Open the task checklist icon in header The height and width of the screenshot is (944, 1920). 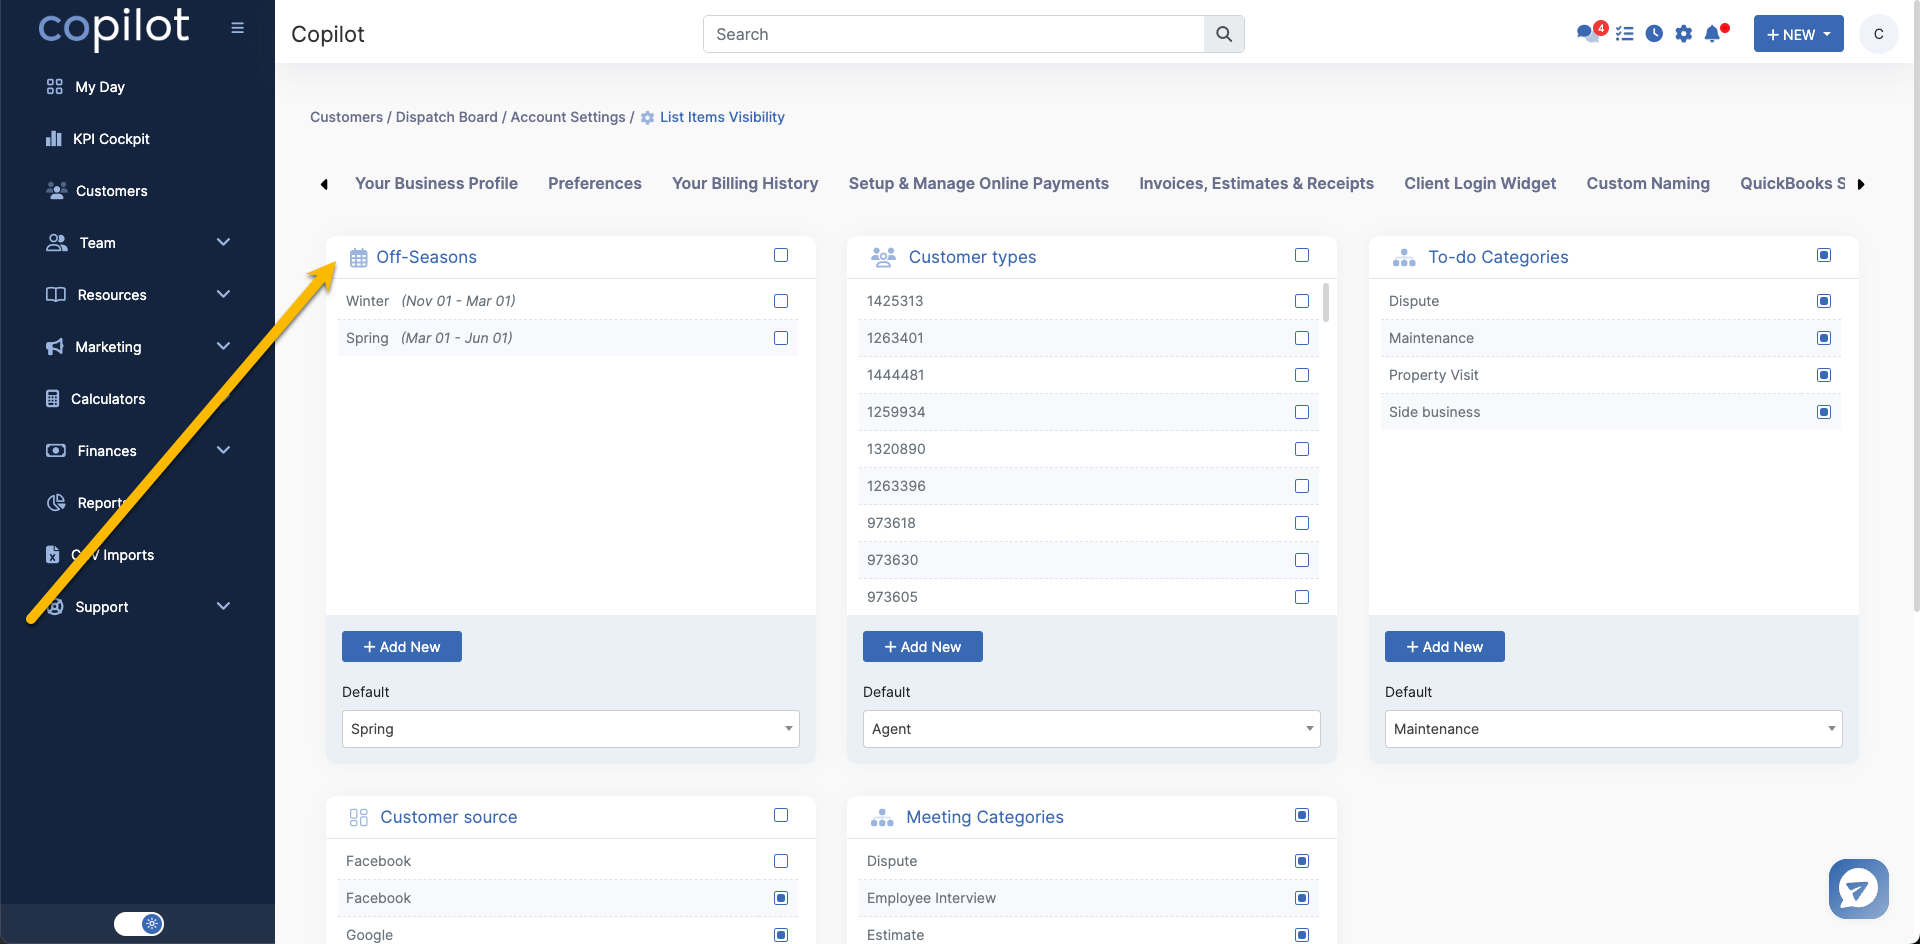click(1625, 34)
